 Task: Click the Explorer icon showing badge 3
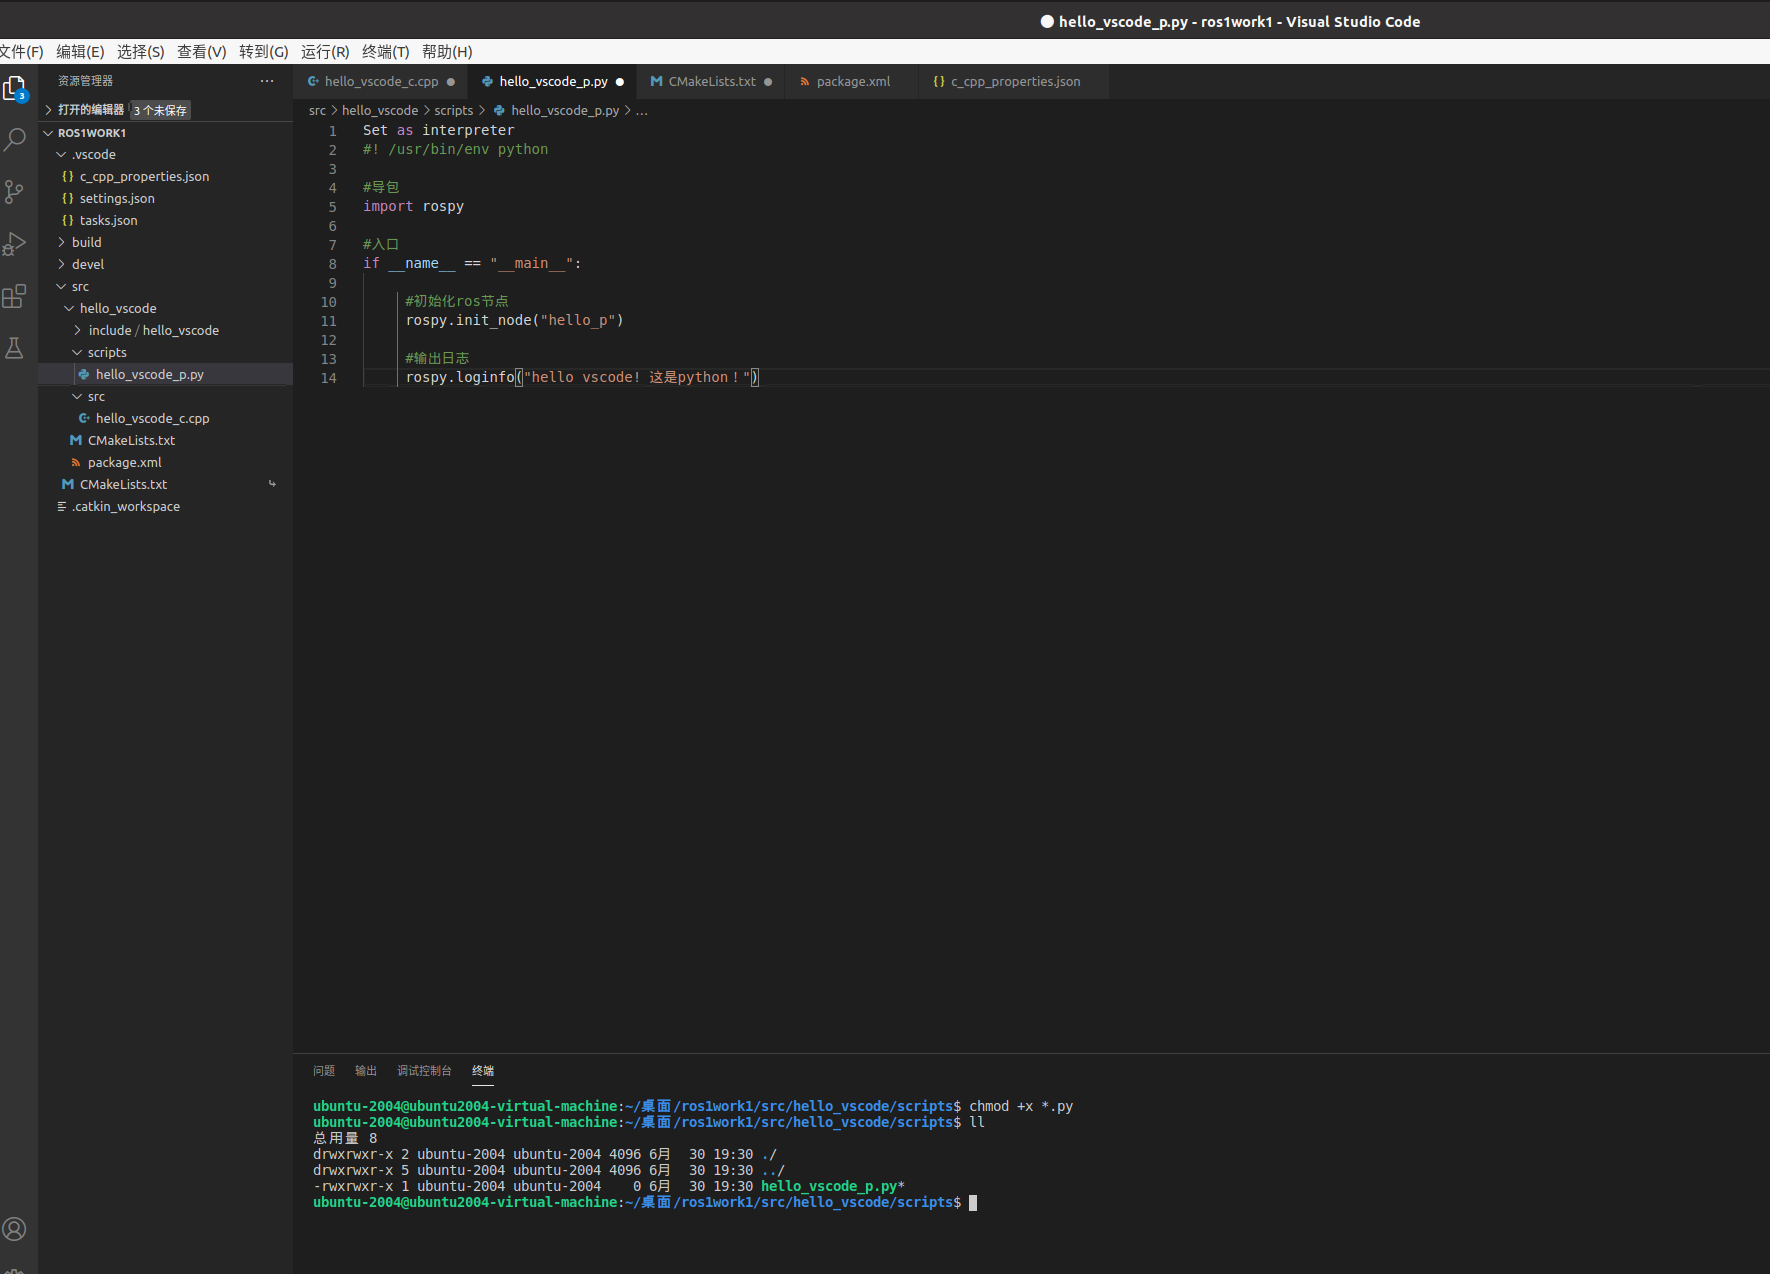(x=15, y=88)
